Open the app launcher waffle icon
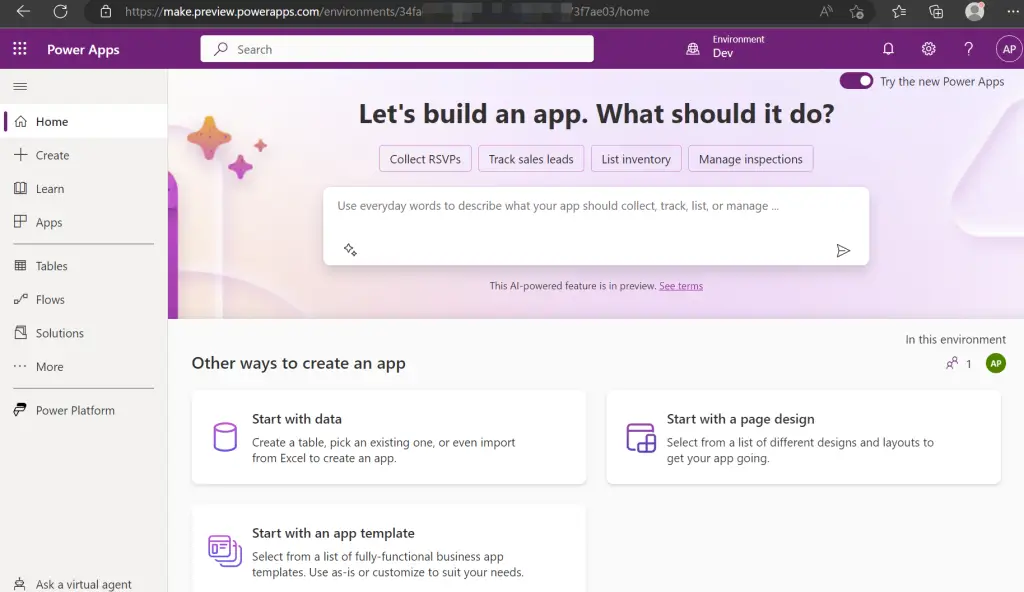 (x=20, y=49)
